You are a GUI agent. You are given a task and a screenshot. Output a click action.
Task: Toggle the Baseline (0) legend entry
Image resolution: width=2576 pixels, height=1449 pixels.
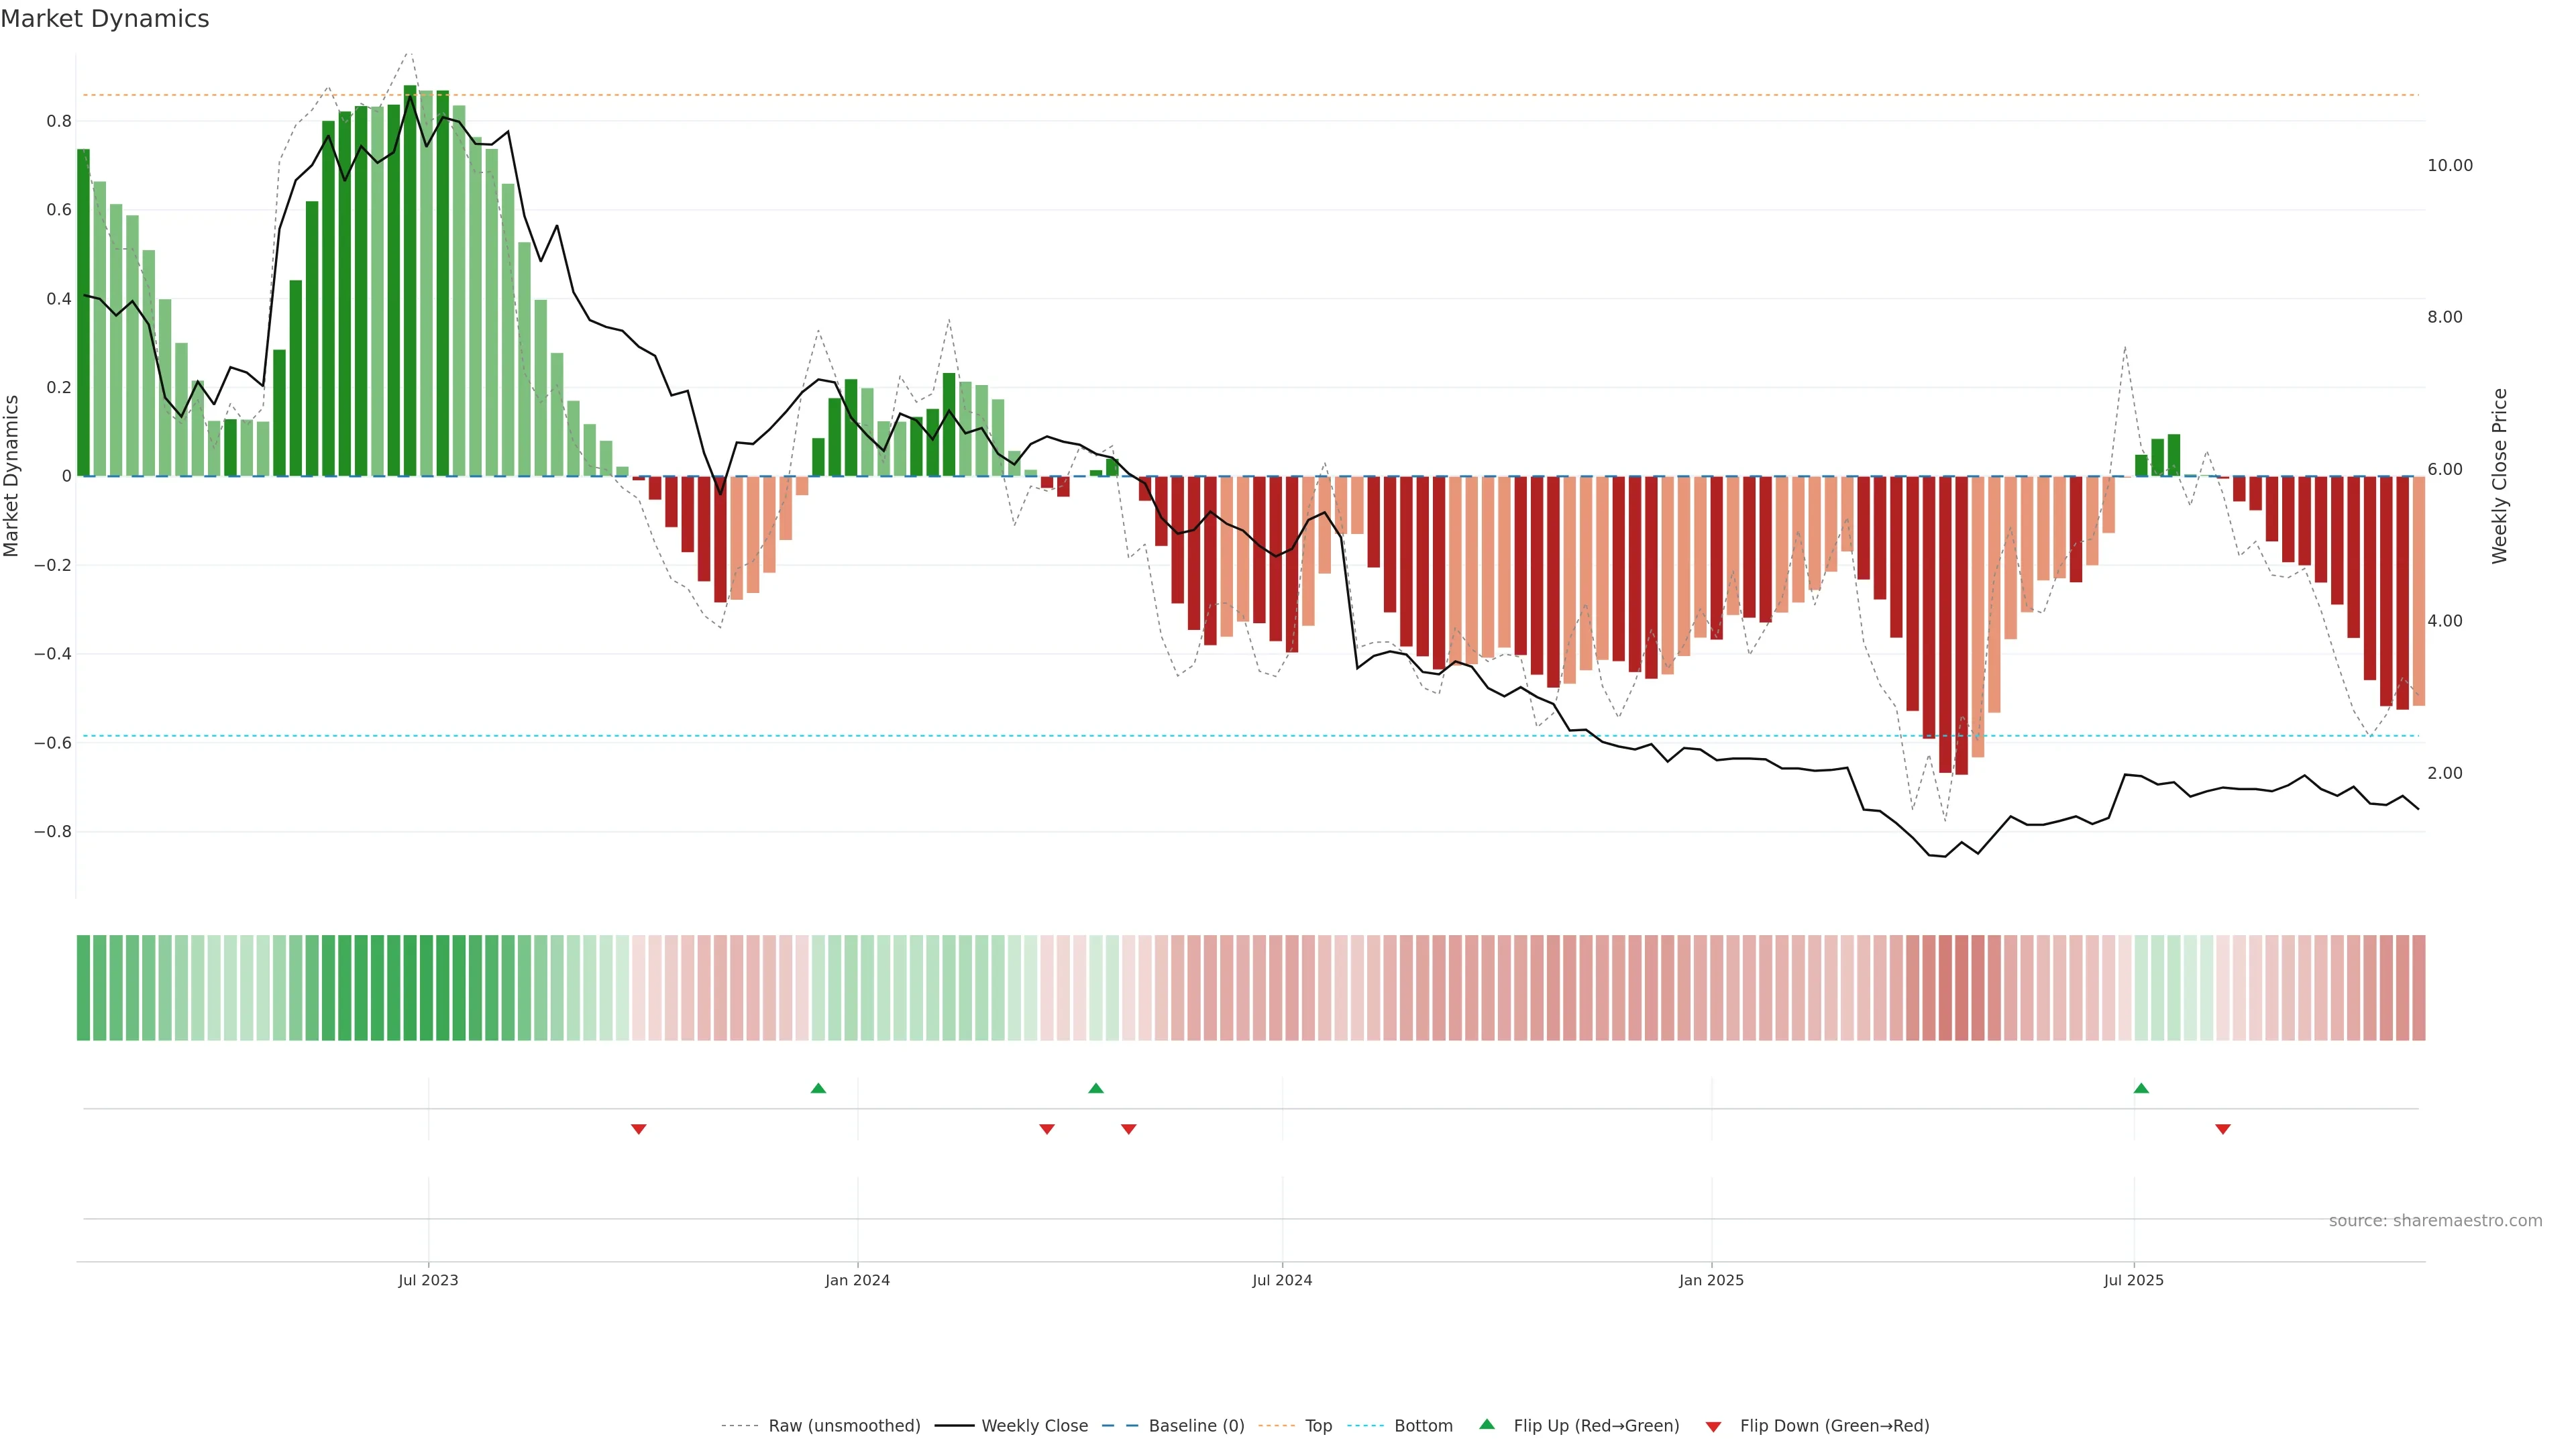tap(1195, 1426)
